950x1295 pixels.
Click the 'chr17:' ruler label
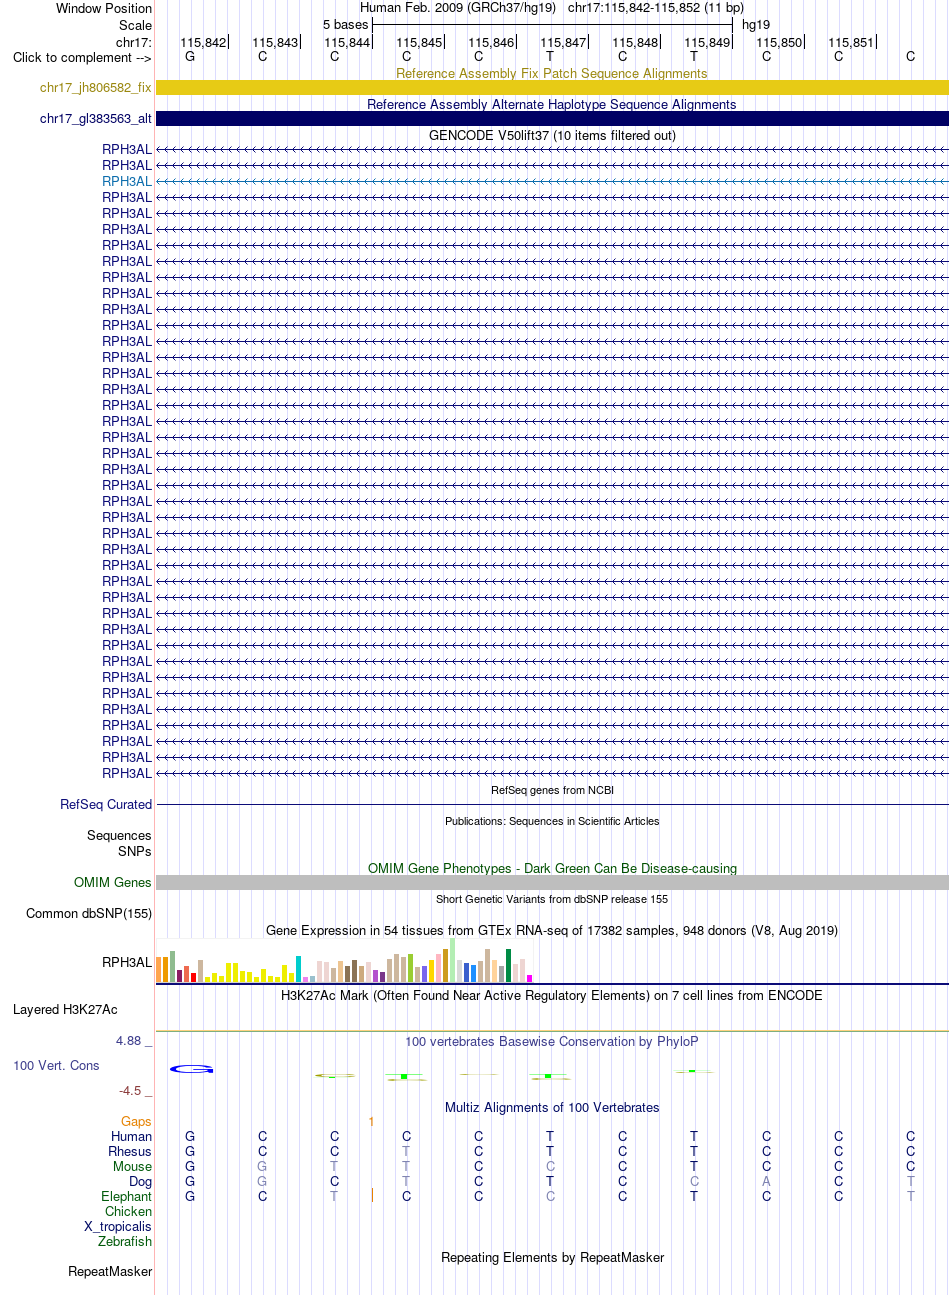(134, 42)
